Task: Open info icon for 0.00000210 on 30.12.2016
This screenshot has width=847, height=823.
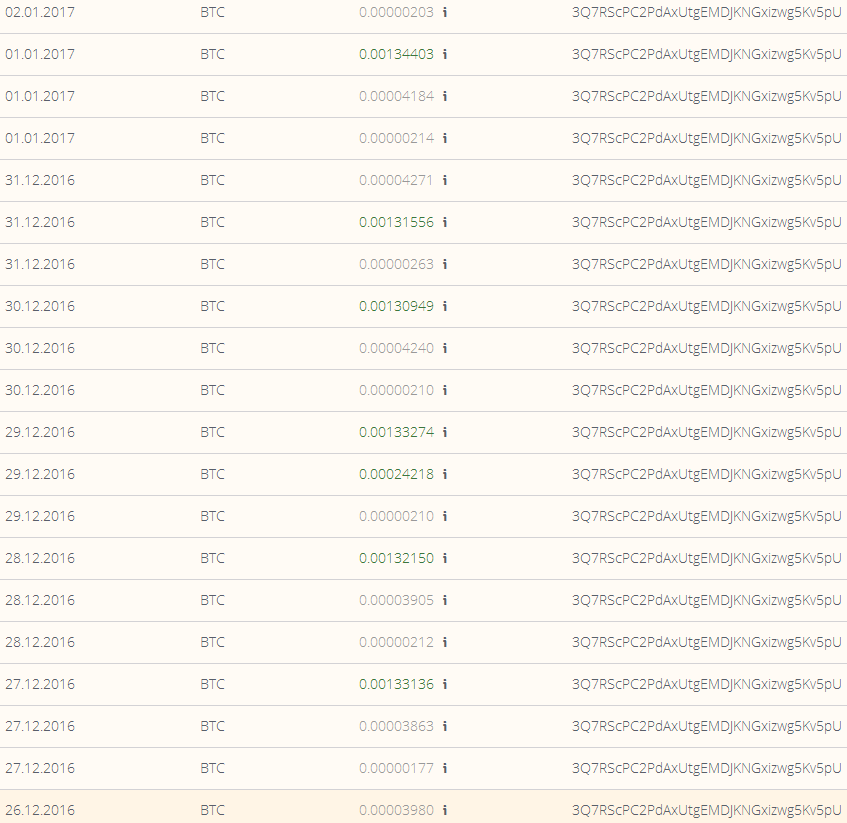Action: coord(445,390)
